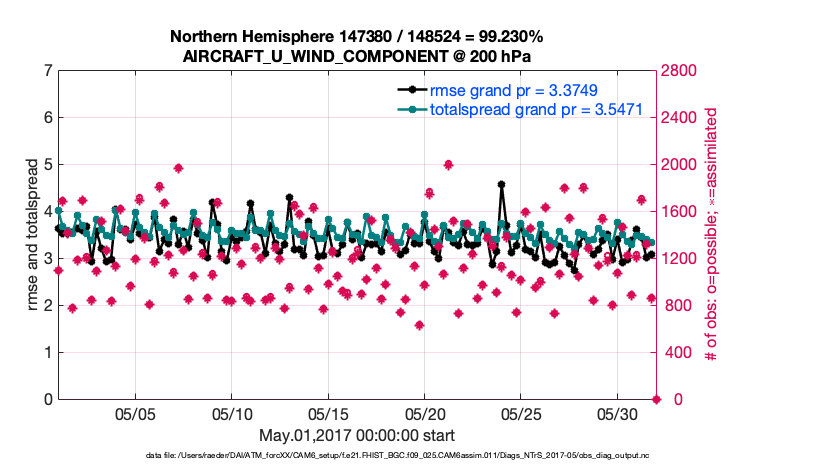The image size is (830, 470).
Task: Click the AIRCRAFT_U_WIND_COMPONENT @ 200 hPa subtitle
Action: click(357, 55)
